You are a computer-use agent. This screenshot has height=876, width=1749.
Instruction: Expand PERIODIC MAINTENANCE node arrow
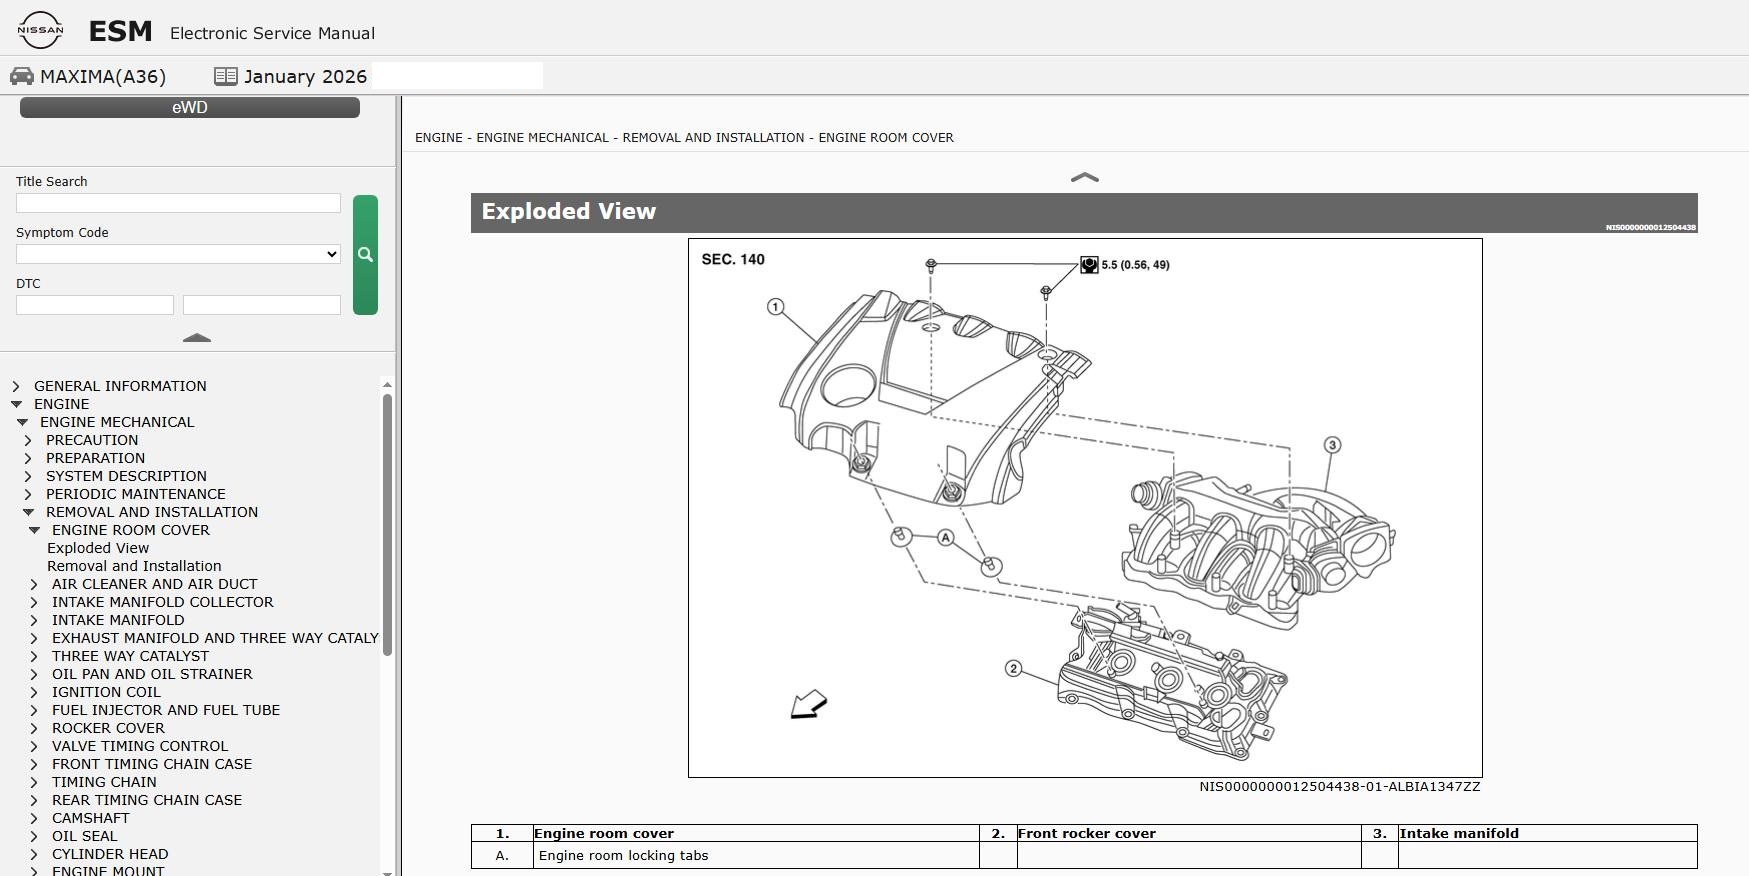(x=28, y=494)
